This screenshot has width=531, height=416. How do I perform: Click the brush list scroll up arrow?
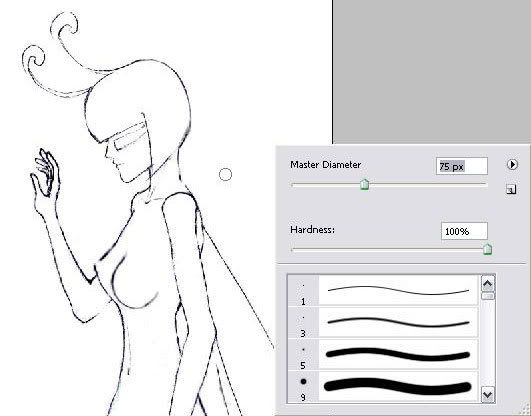click(x=488, y=284)
